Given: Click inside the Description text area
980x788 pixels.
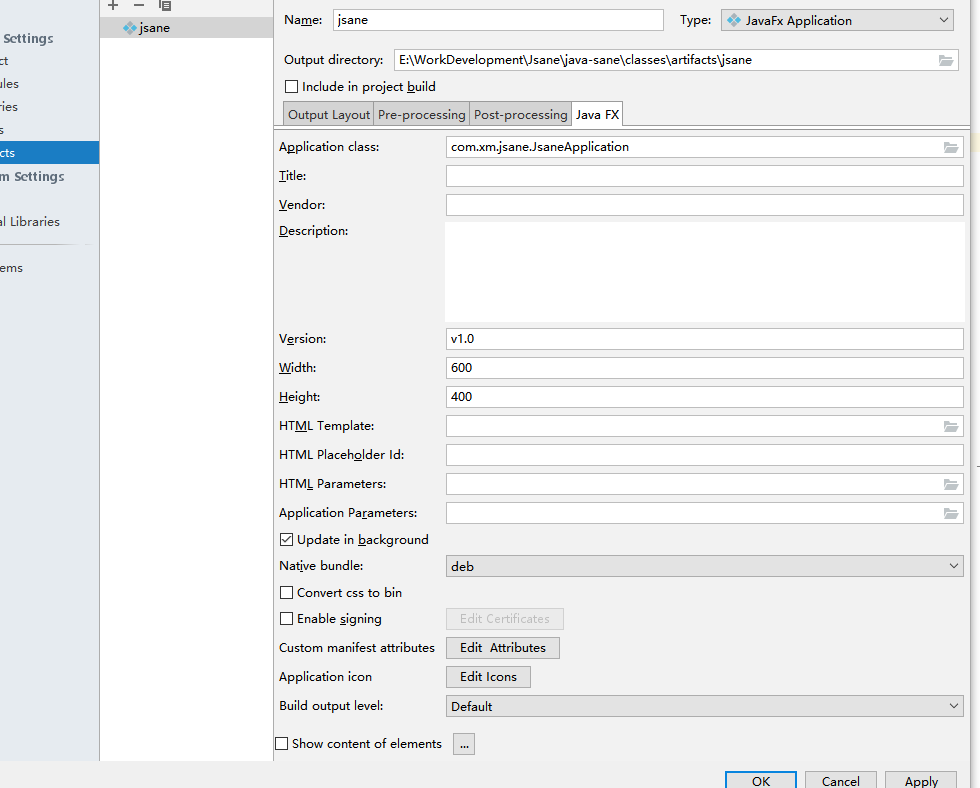Looking at the screenshot, I should (704, 272).
